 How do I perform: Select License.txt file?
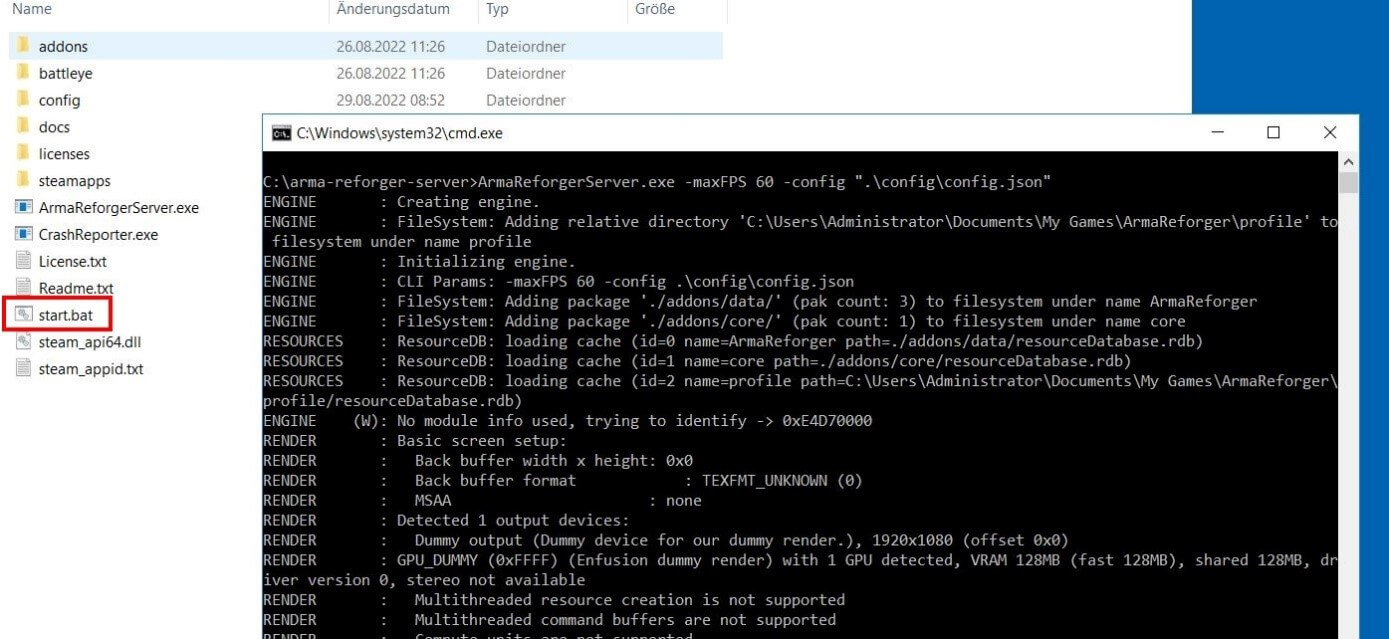click(72, 261)
